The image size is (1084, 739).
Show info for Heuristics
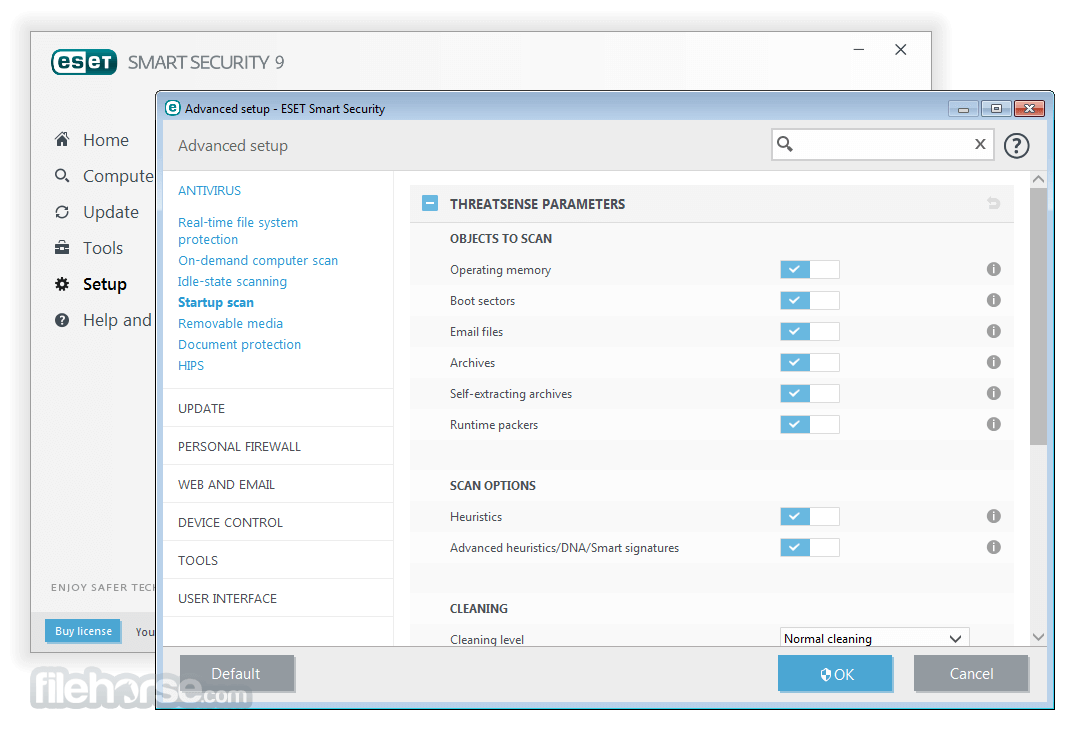993,516
